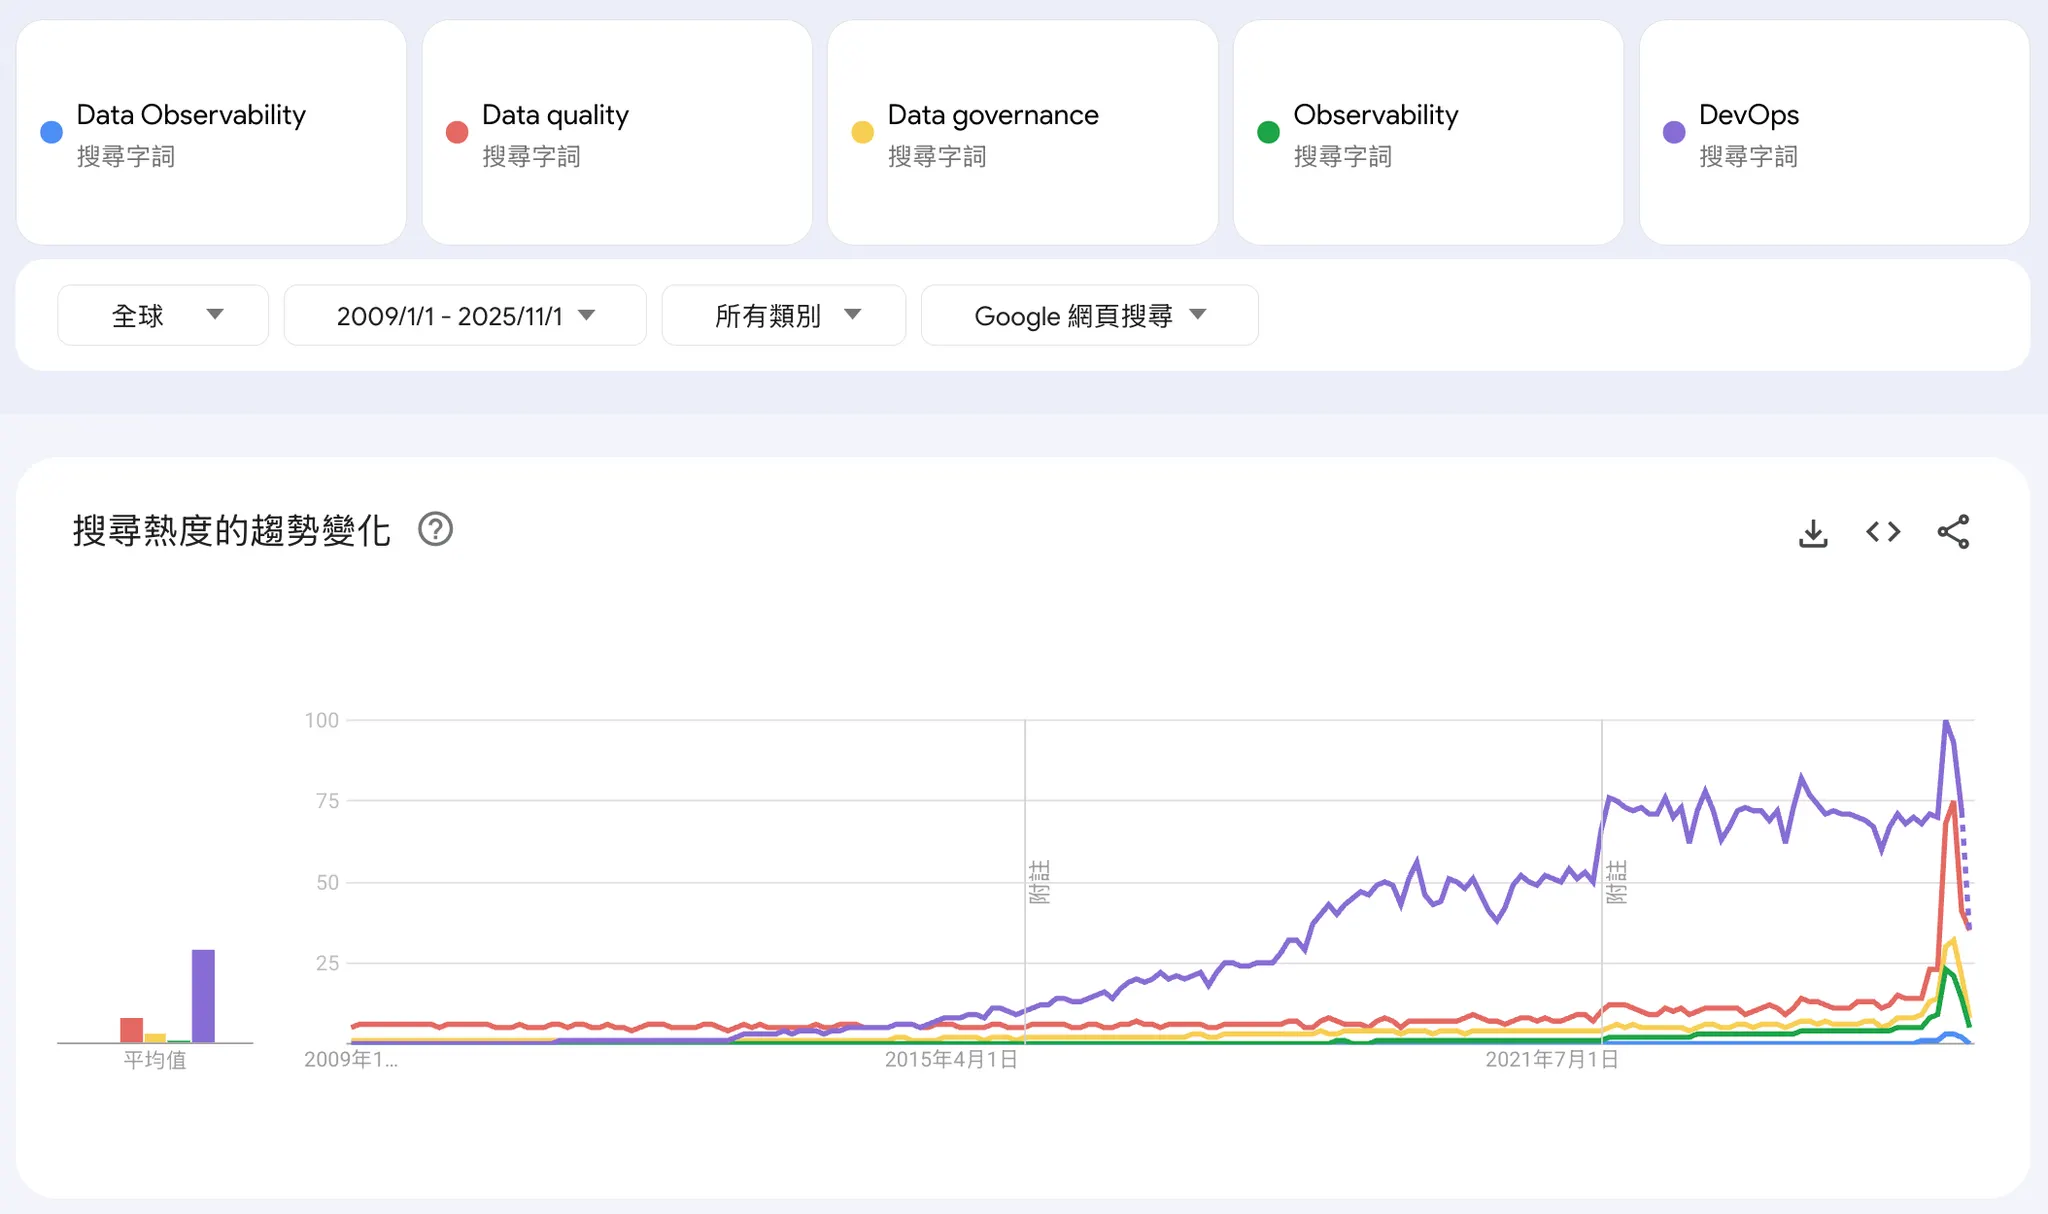Click the blue Data Observability color dot
This screenshot has height=1214, width=2048.
click(51, 132)
